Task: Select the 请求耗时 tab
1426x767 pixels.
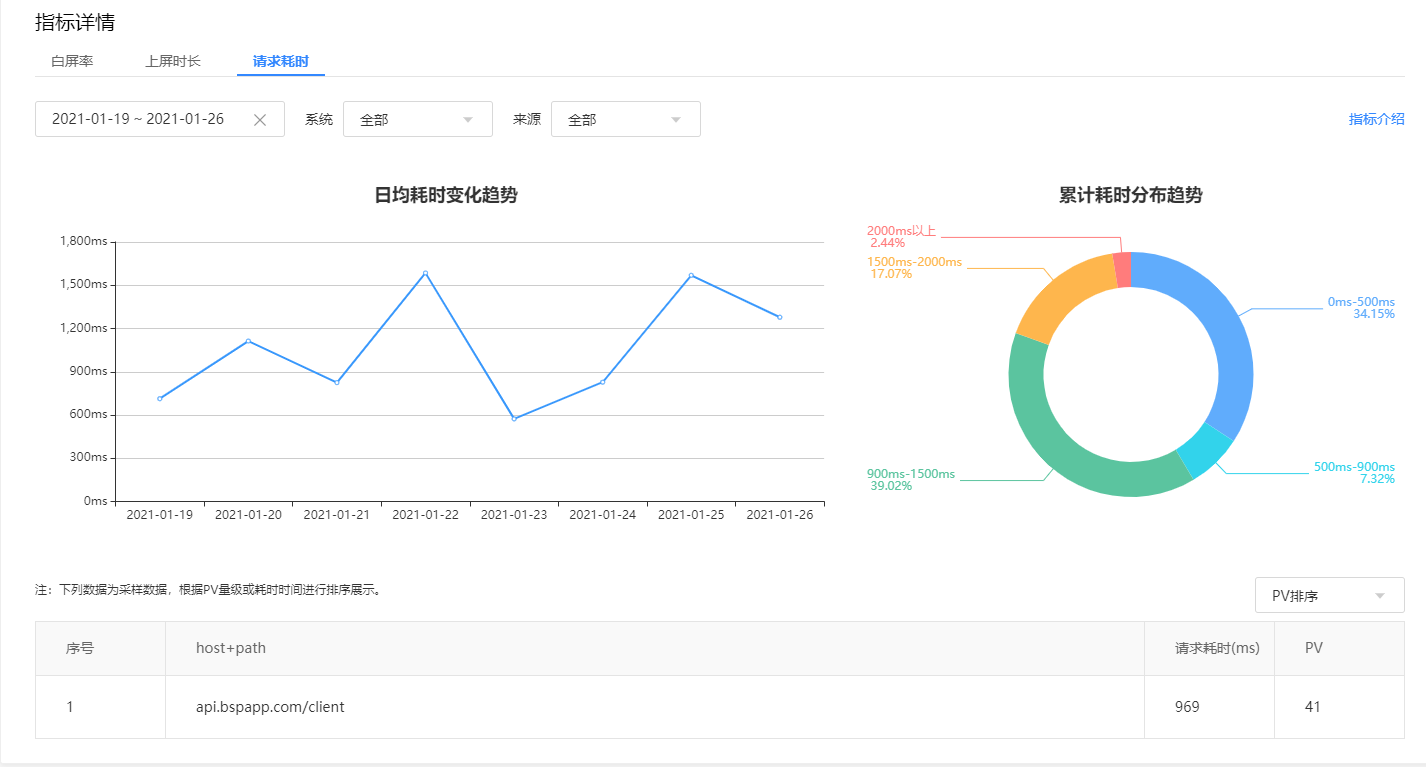Action: 280,60
